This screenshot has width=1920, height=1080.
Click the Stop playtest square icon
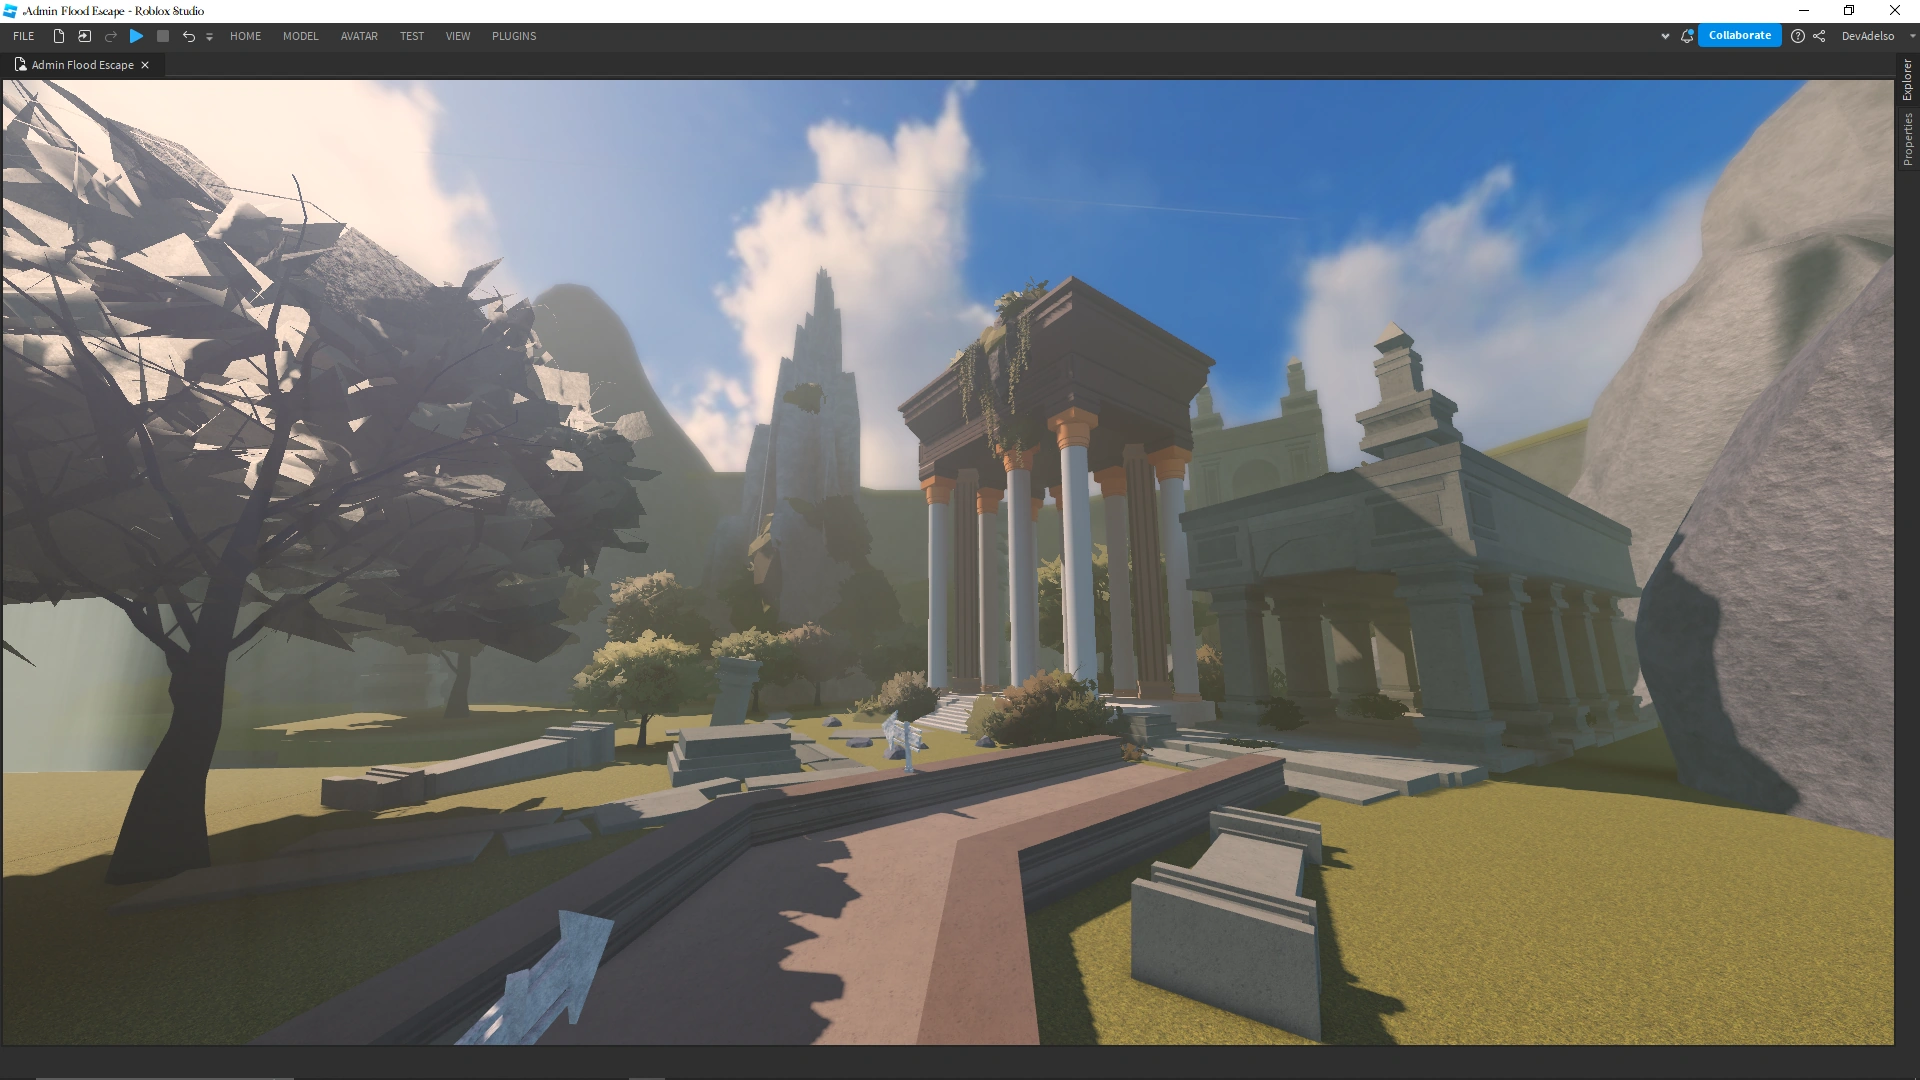coord(163,36)
